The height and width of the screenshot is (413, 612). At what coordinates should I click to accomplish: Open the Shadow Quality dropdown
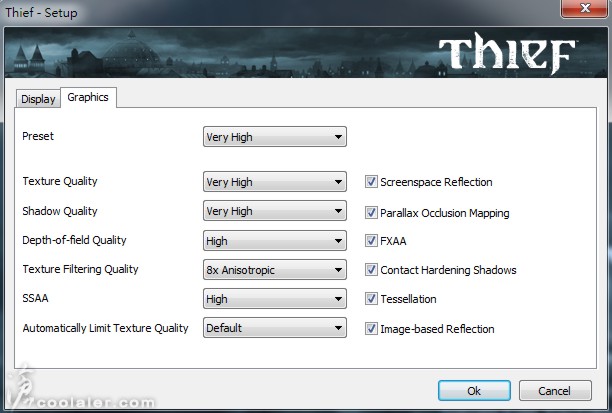pos(275,211)
